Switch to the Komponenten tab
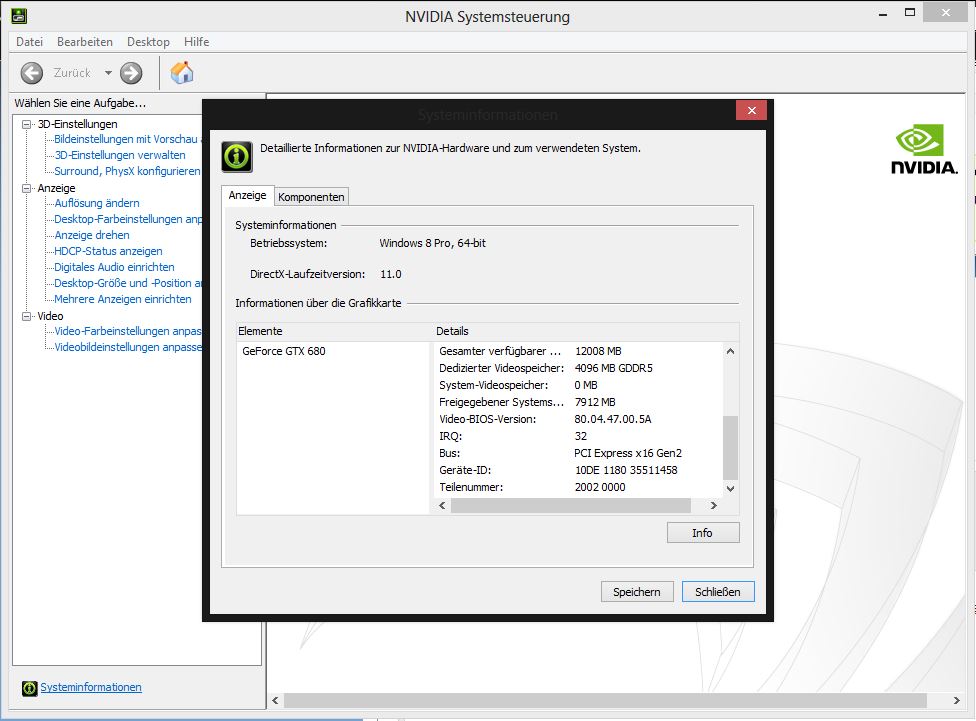The height and width of the screenshot is (721, 976). (x=311, y=197)
